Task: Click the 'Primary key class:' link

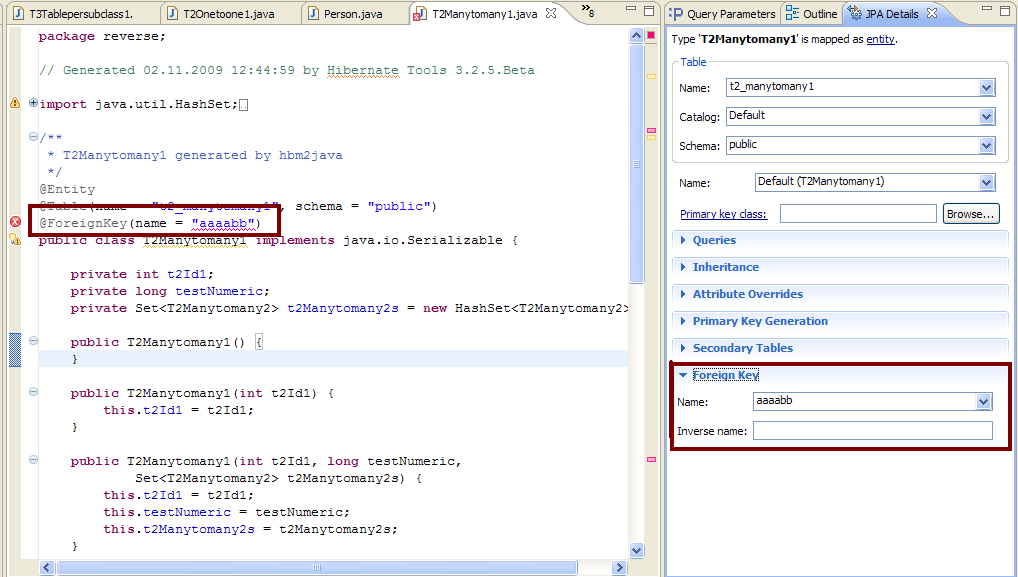Action: [723, 214]
